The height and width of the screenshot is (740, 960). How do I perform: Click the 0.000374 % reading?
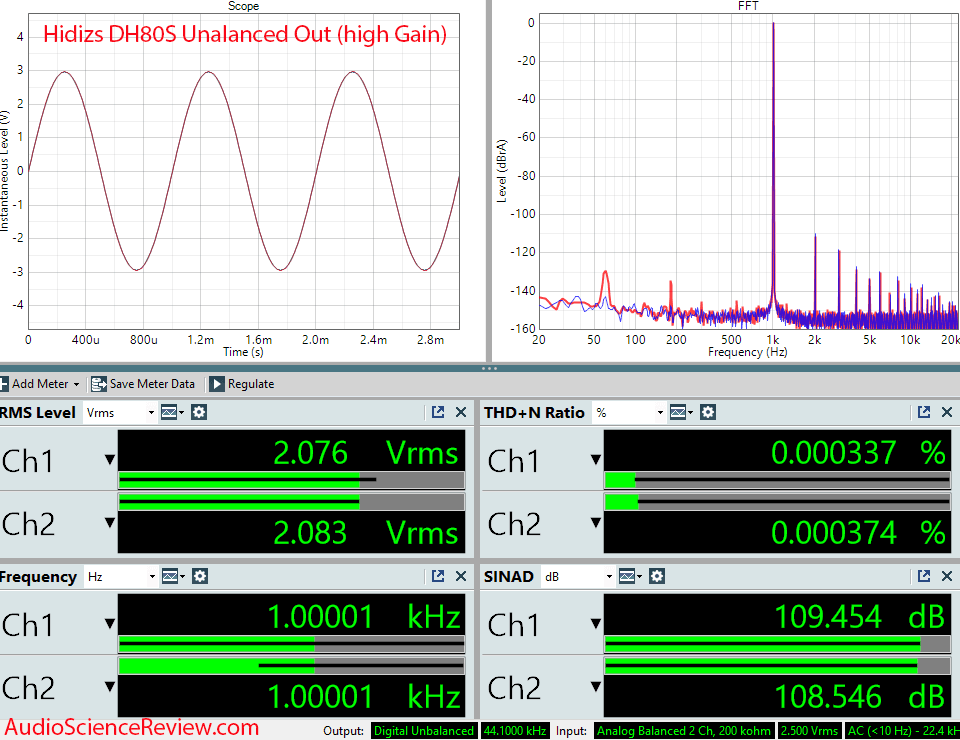pyautogui.click(x=858, y=533)
